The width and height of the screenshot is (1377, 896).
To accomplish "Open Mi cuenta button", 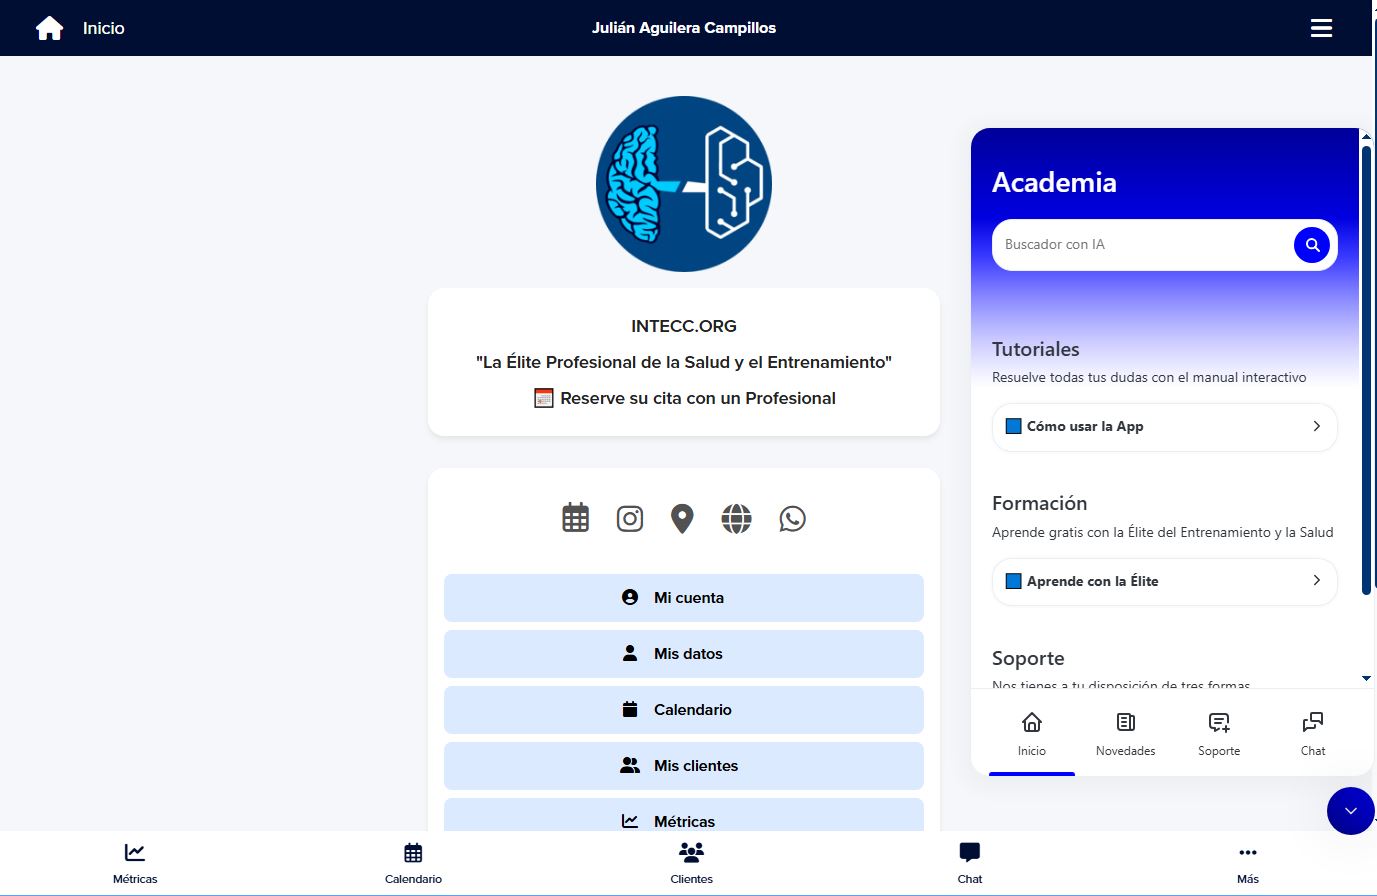I will click(x=684, y=598).
